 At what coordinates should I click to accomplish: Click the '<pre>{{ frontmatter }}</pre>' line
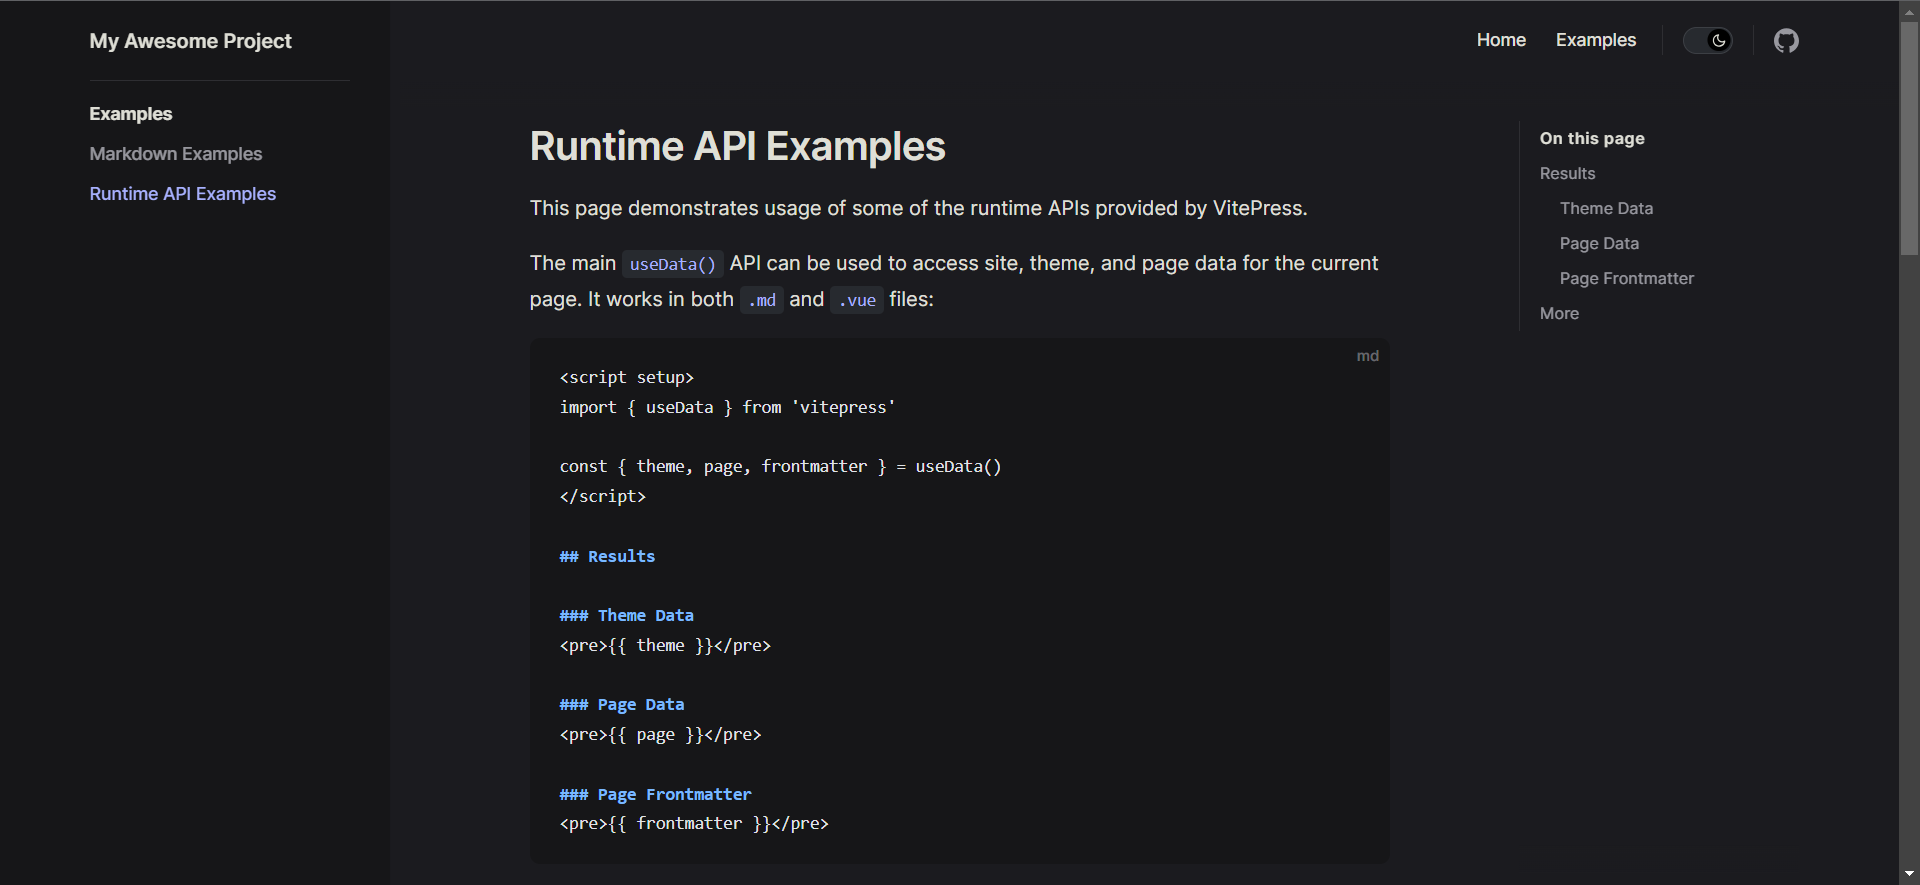point(695,823)
